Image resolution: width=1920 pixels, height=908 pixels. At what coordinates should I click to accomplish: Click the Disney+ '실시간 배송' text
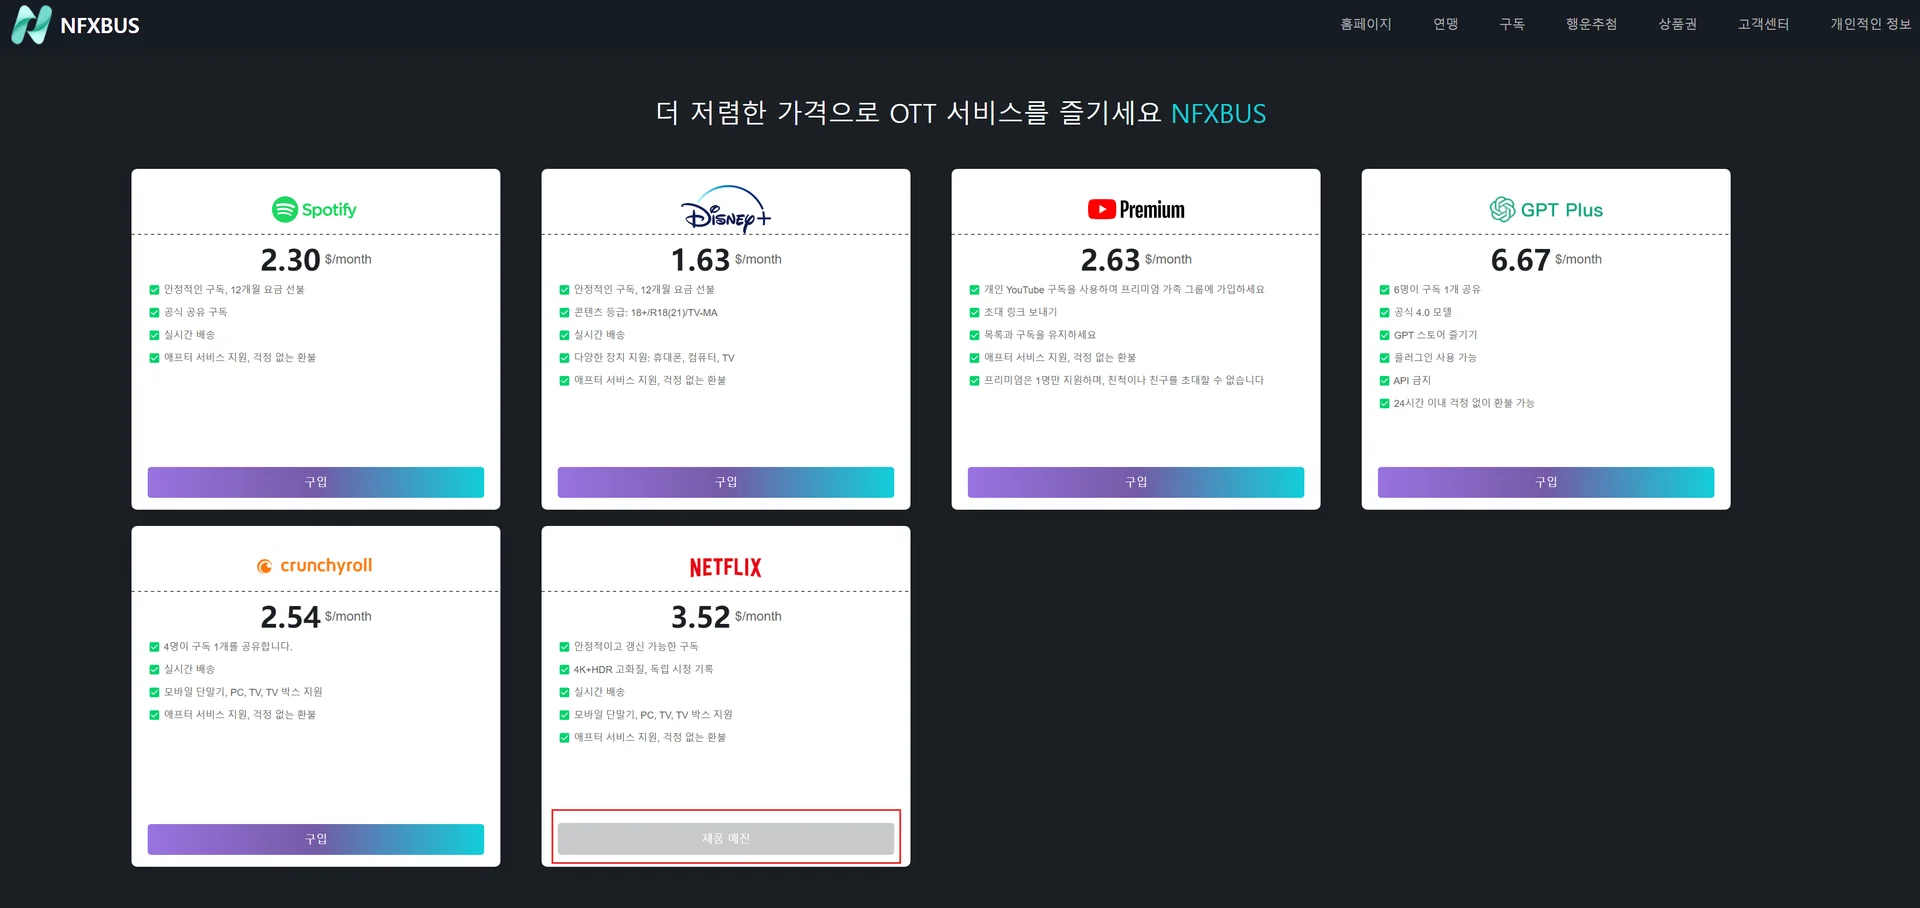coord(599,335)
